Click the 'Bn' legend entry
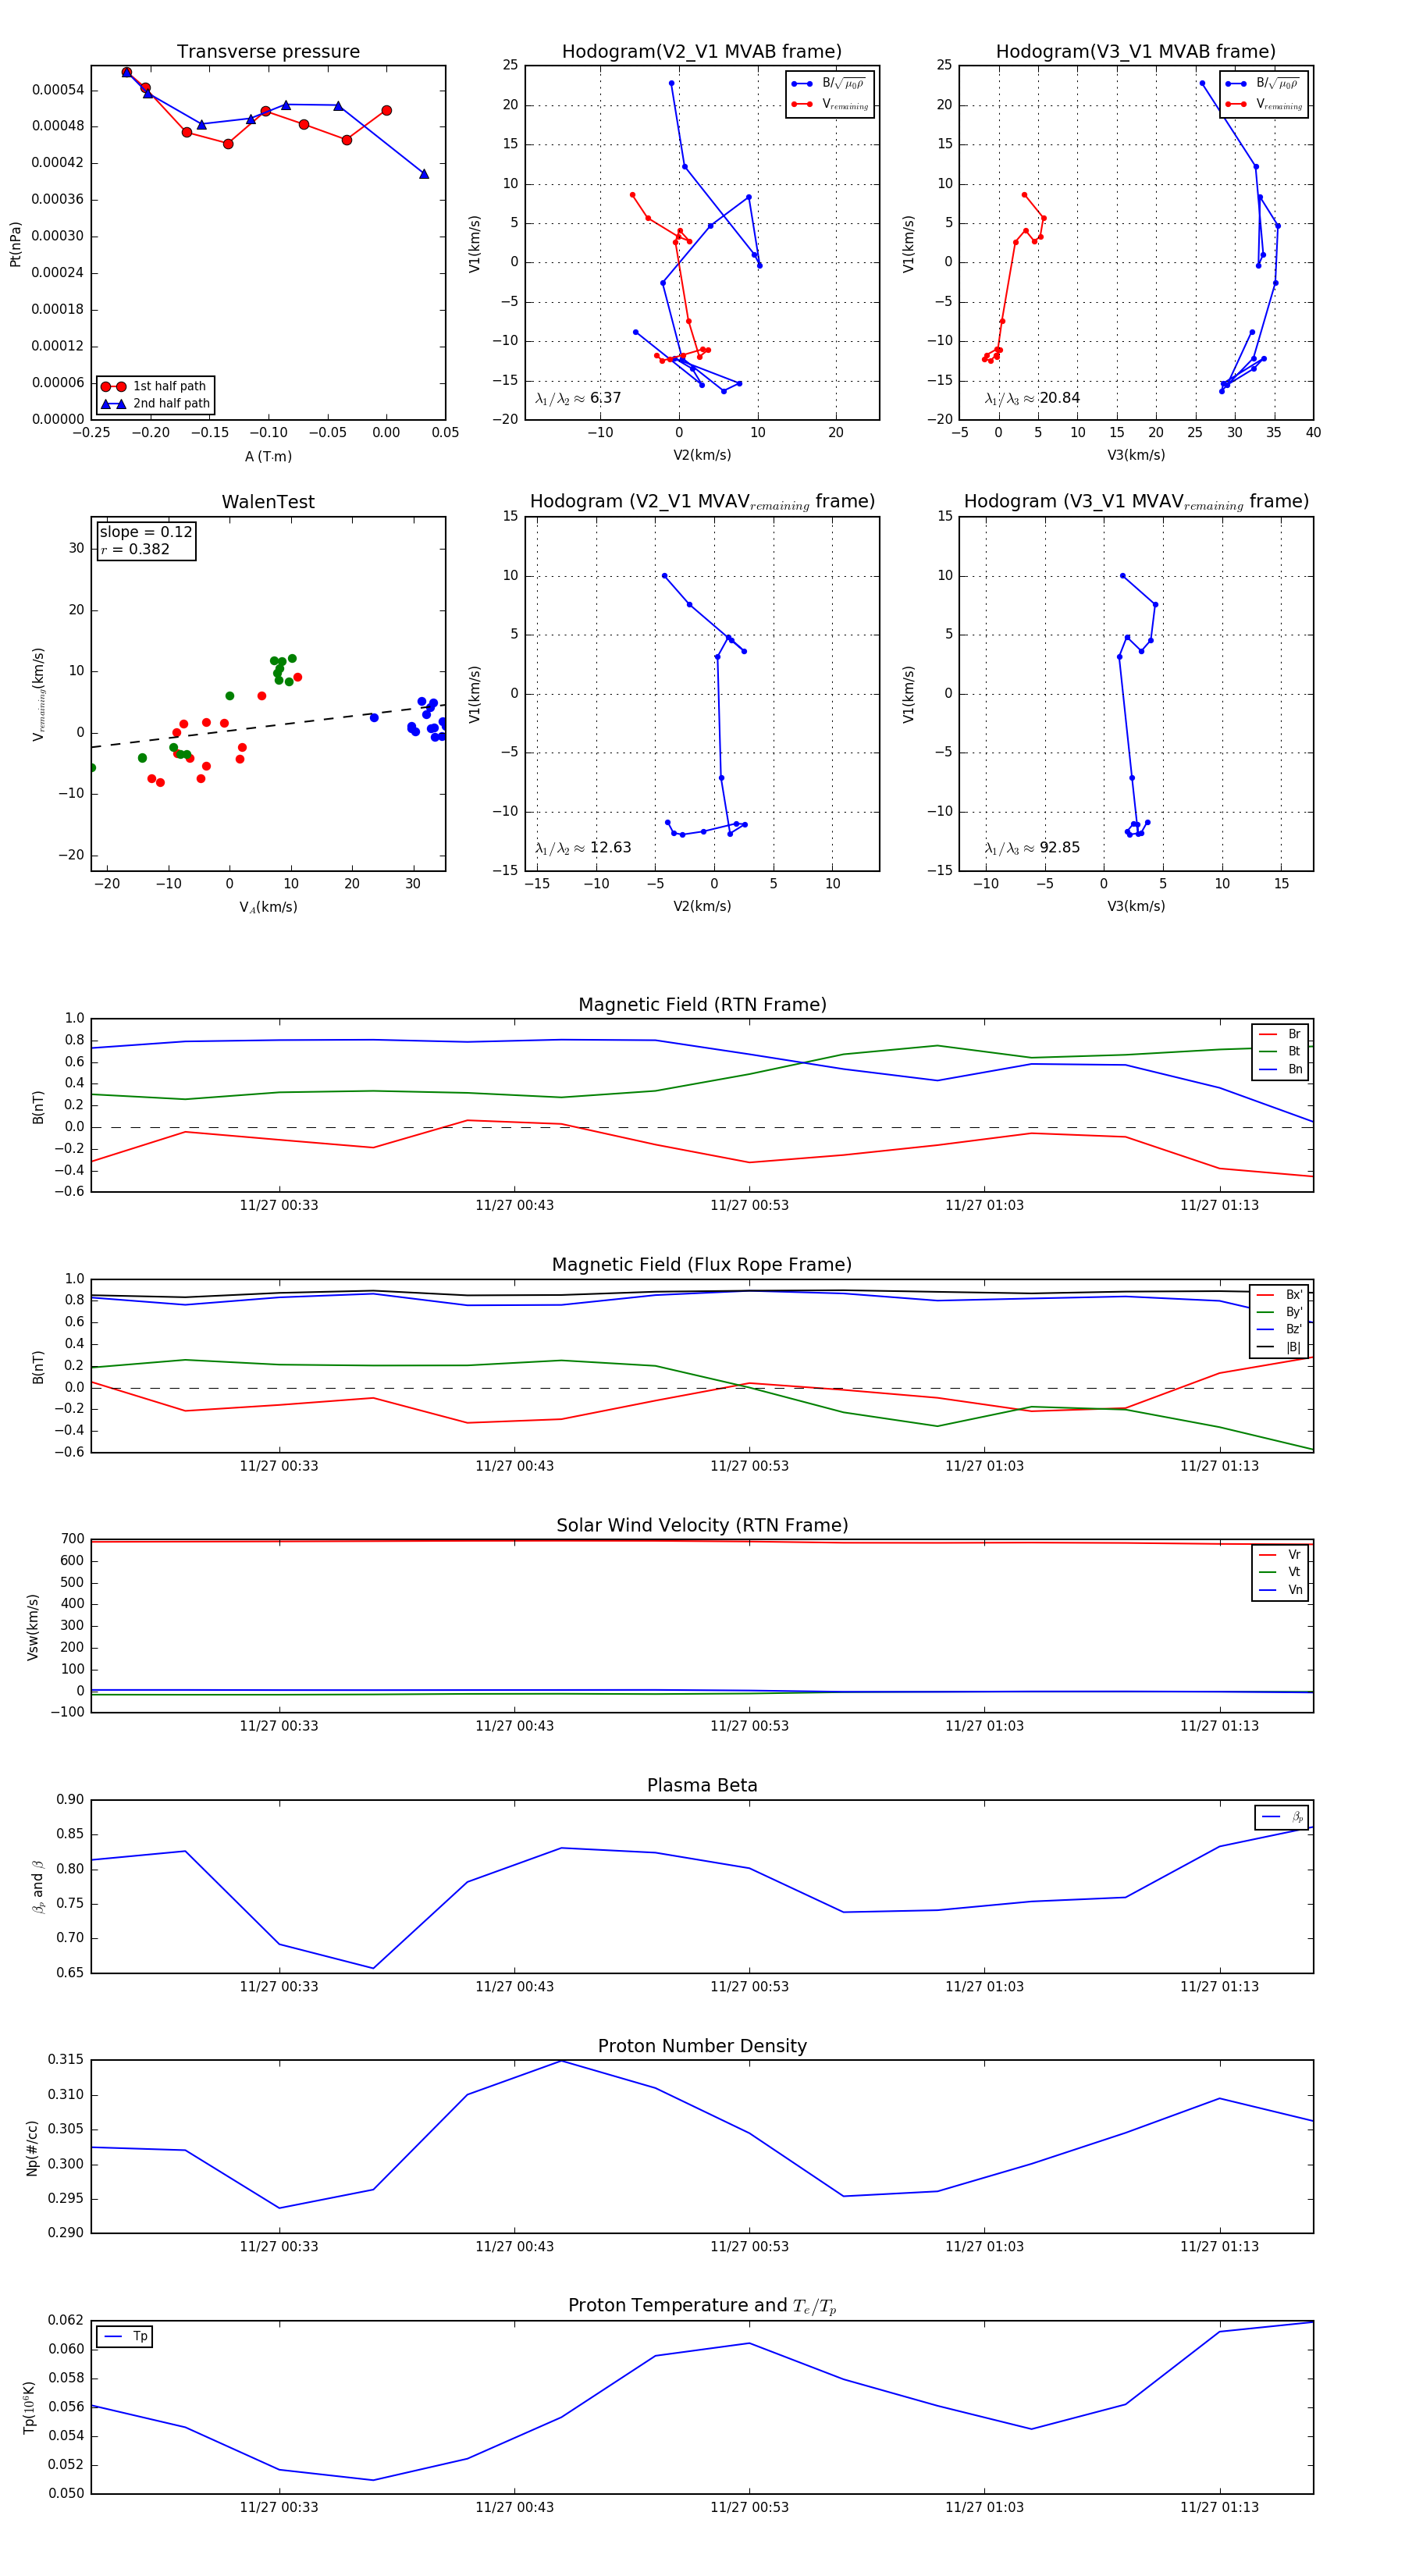The width and height of the screenshot is (1405, 2576). click(x=1280, y=1069)
